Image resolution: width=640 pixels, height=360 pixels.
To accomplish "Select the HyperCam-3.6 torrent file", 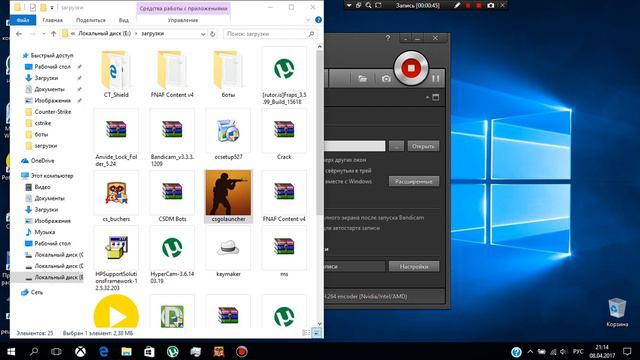I will (172, 256).
